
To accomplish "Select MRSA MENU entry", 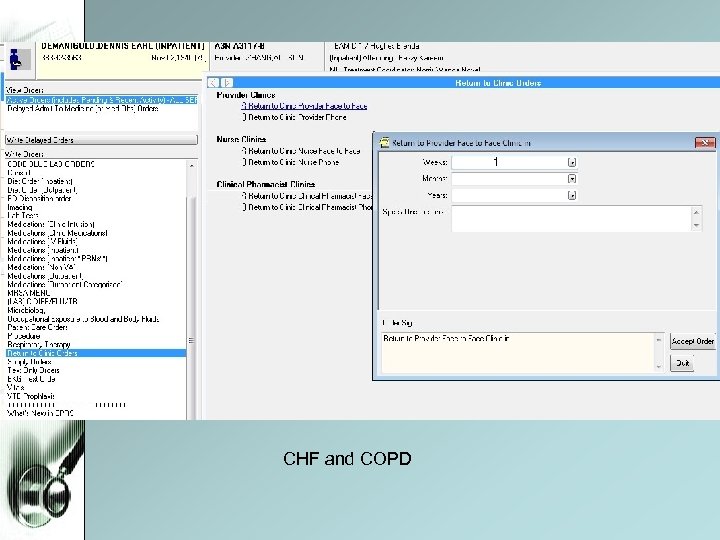I will coord(28,293).
